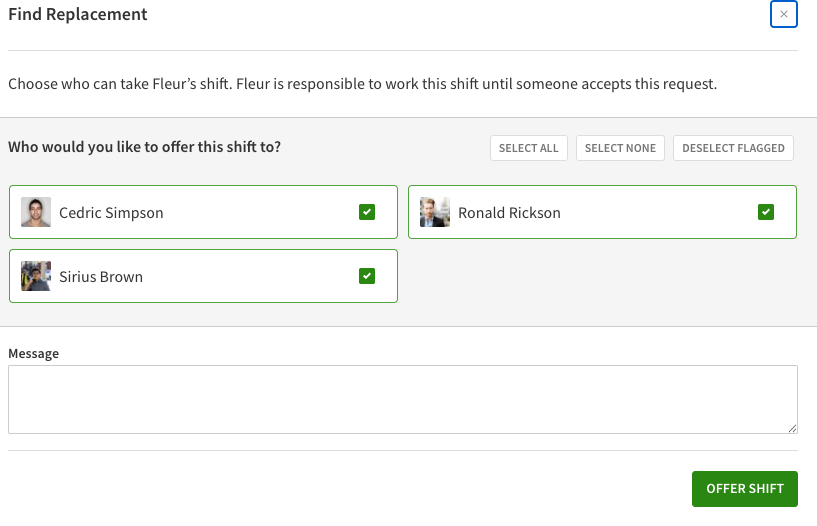
Task: Click Cedric Simpson's profile photo
Action: [36, 212]
